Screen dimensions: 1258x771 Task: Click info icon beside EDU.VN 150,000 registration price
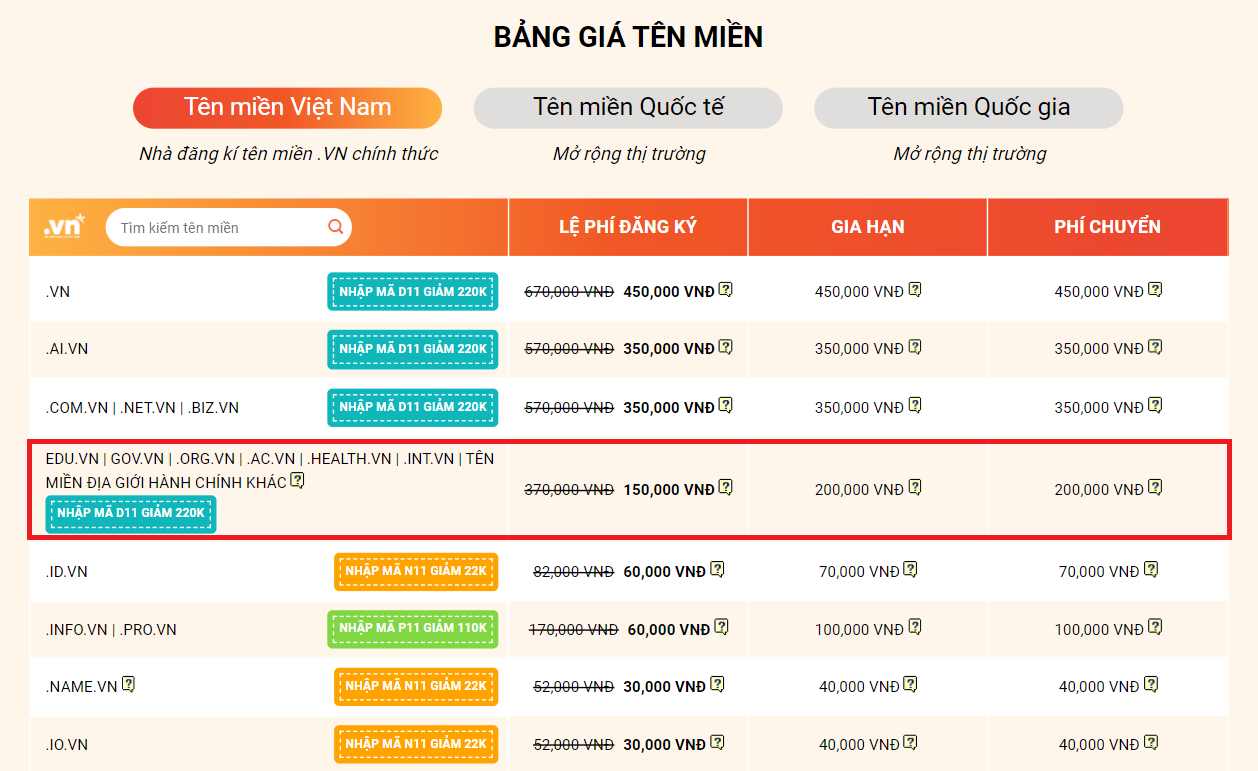(726, 488)
